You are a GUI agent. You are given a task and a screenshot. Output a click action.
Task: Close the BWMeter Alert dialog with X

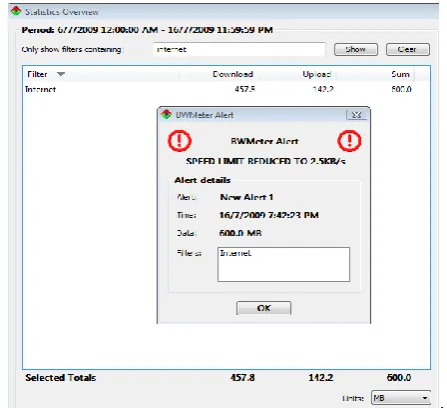356,115
